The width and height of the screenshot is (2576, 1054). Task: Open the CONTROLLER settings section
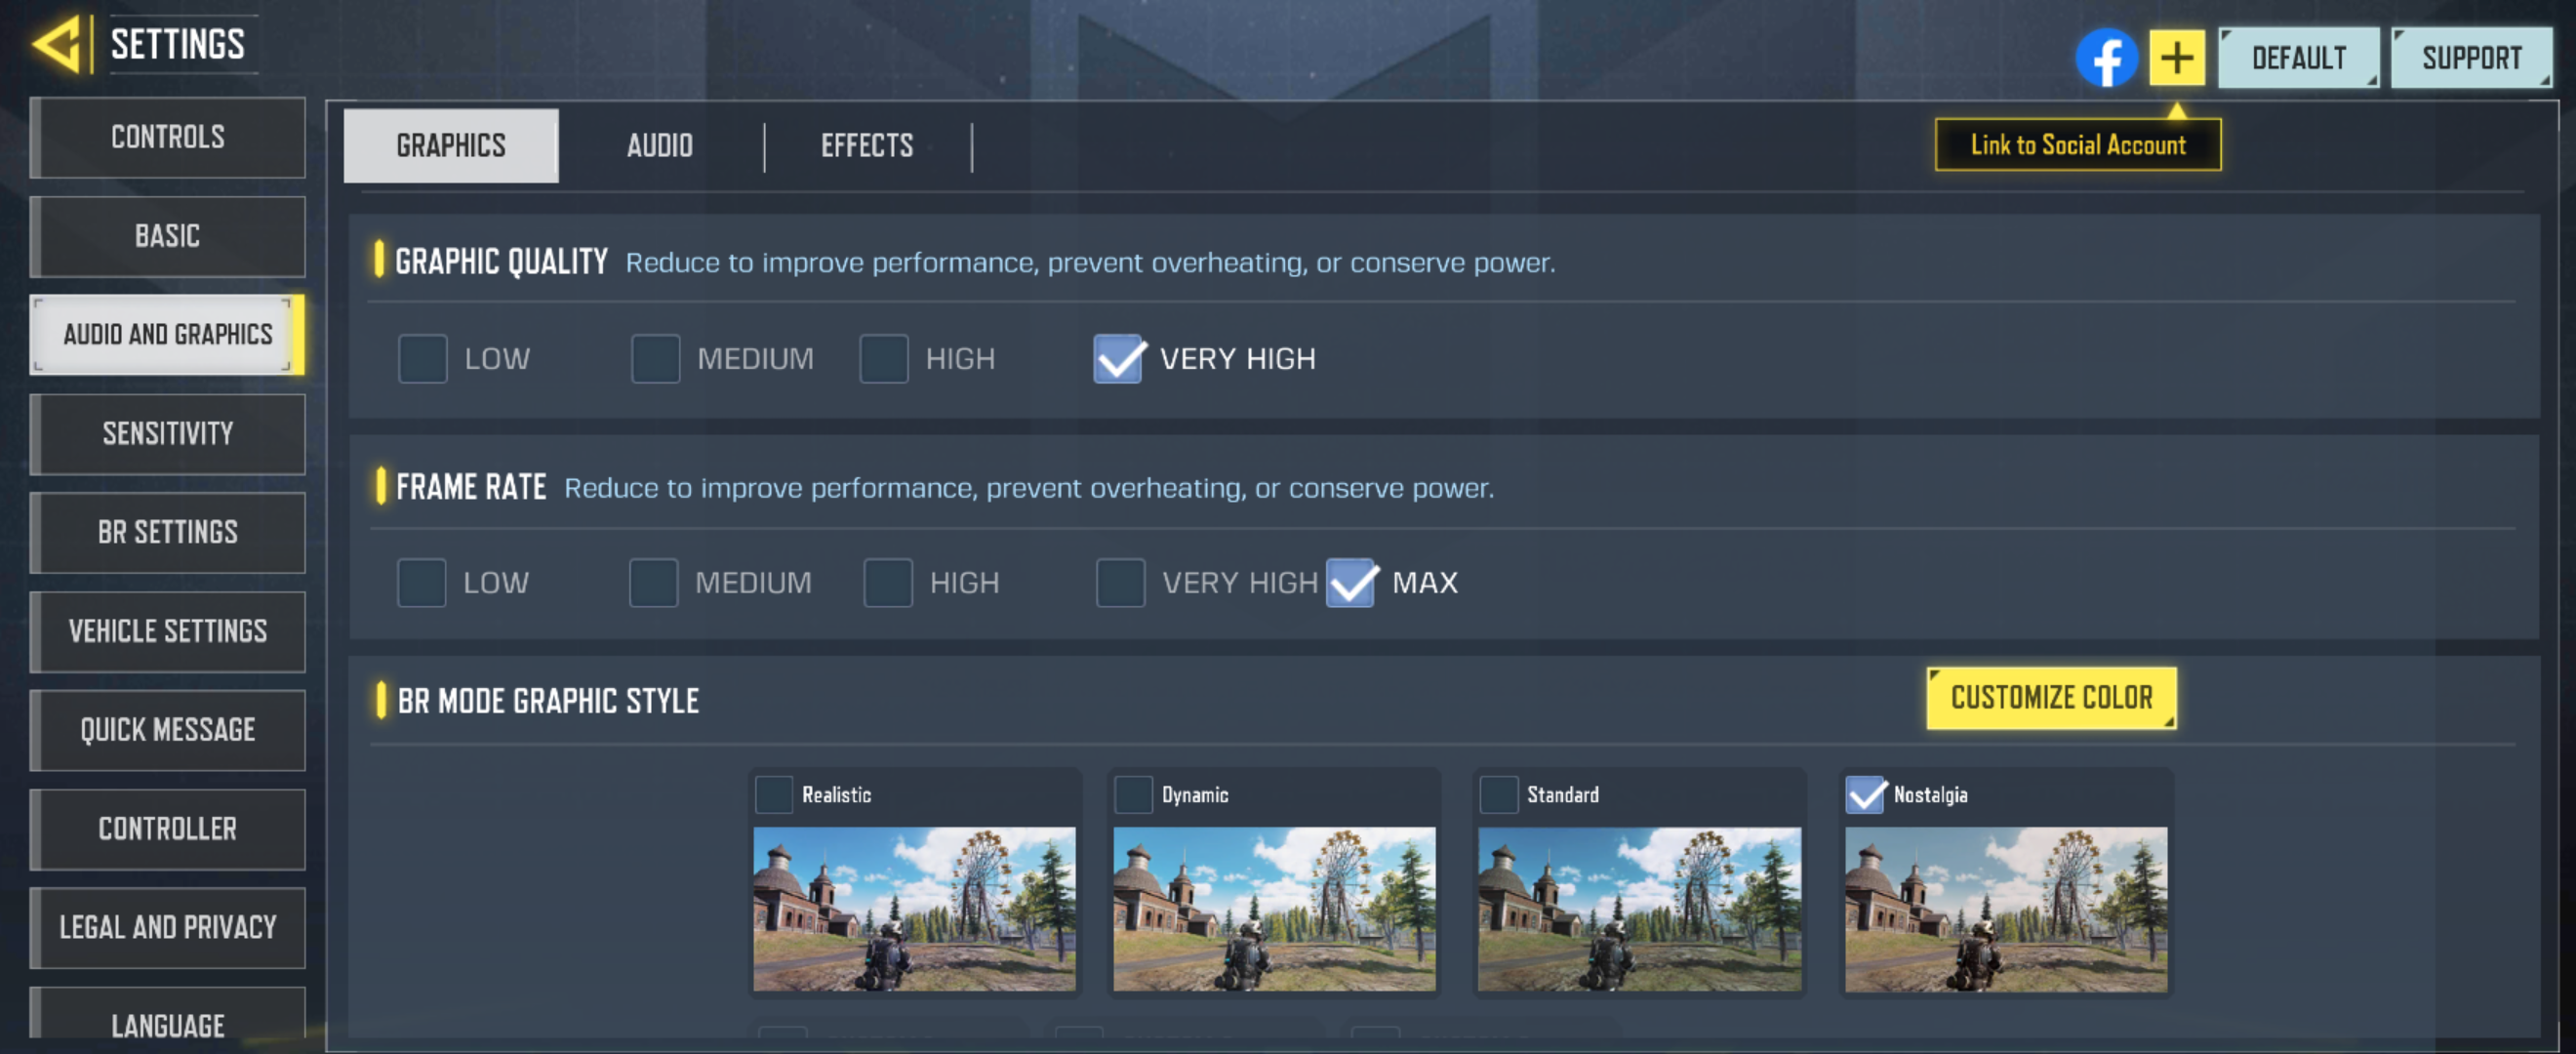click(x=167, y=829)
